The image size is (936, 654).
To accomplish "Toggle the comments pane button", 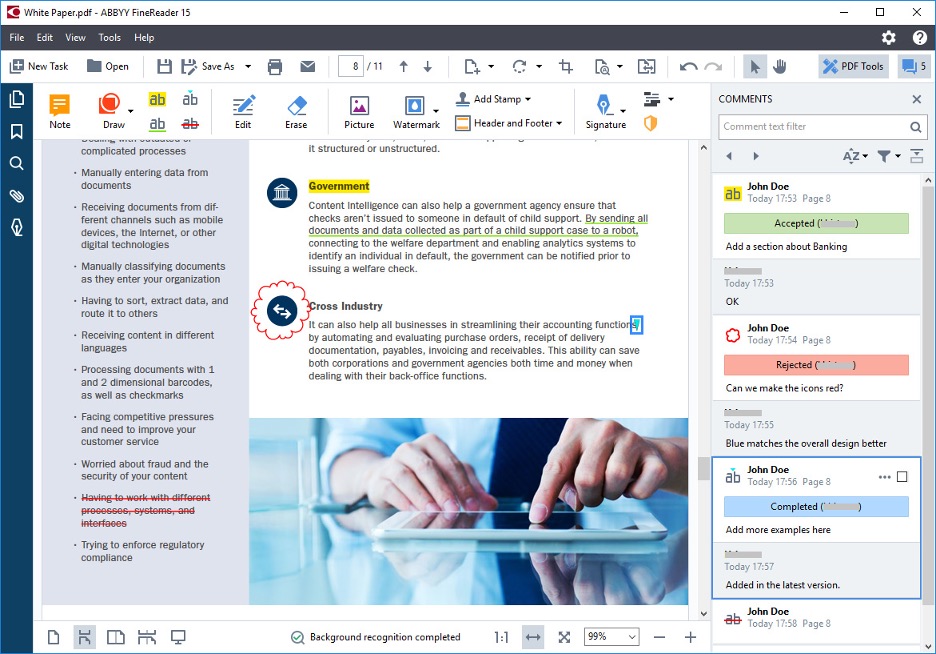I will point(913,67).
